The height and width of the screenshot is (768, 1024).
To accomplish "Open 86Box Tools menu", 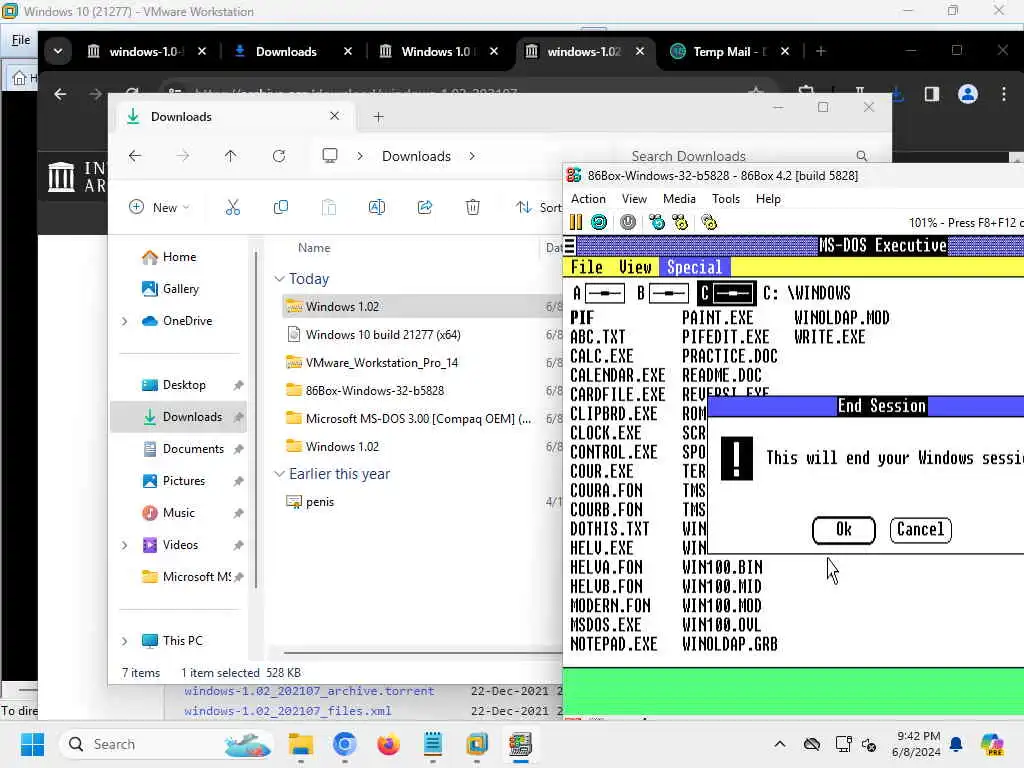I will 726,199.
